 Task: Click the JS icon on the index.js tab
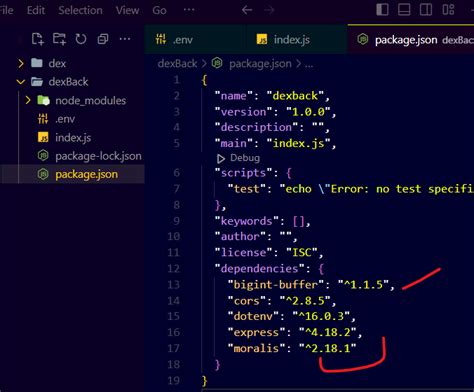pos(262,40)
